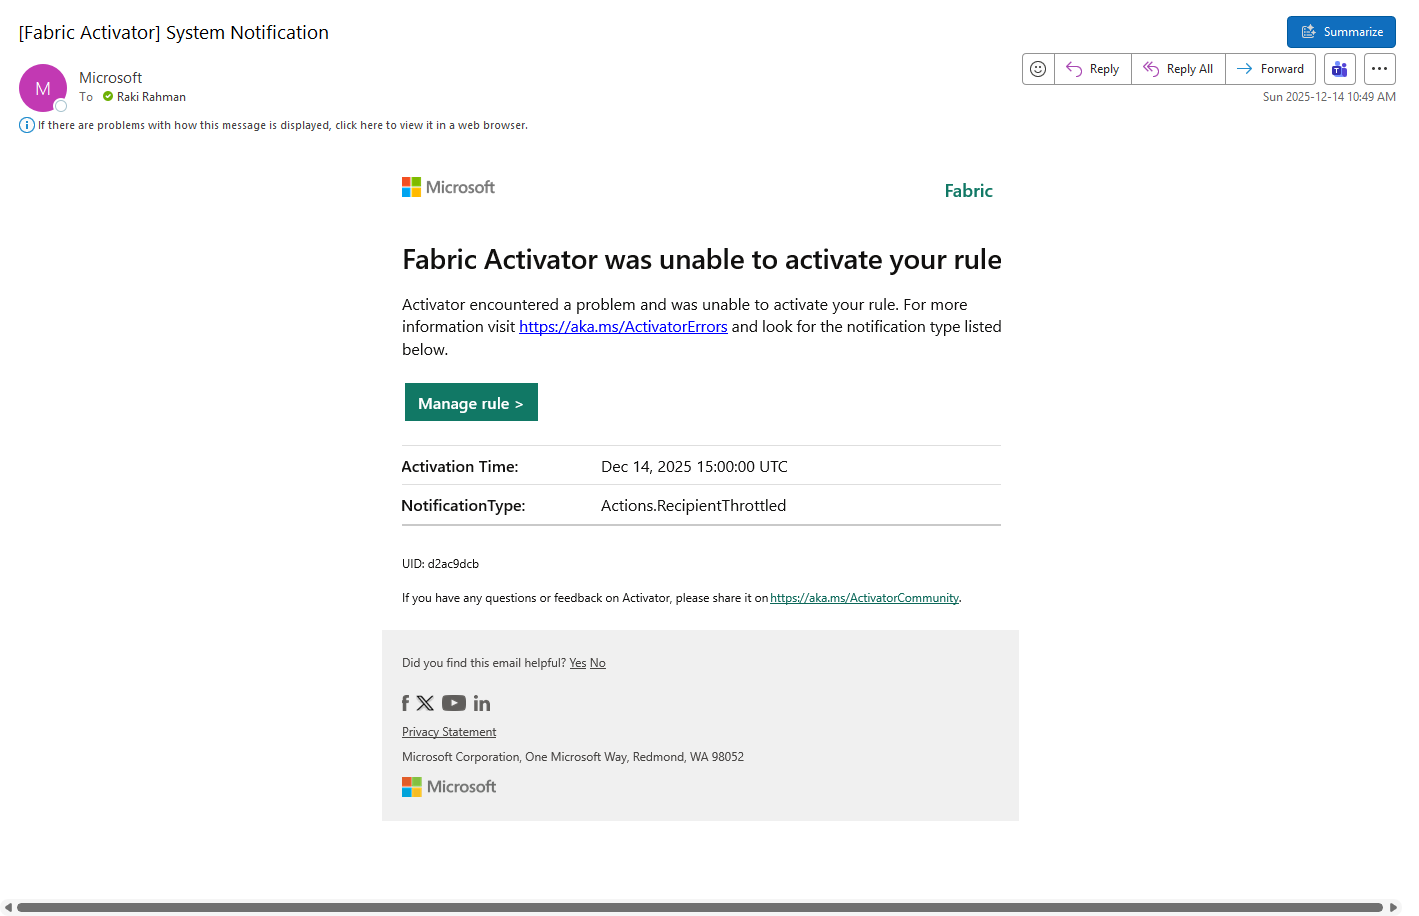Click the X (Twitter) icon in footer
This screenshot has height=916, width=1419.
(x=425, y=703)
